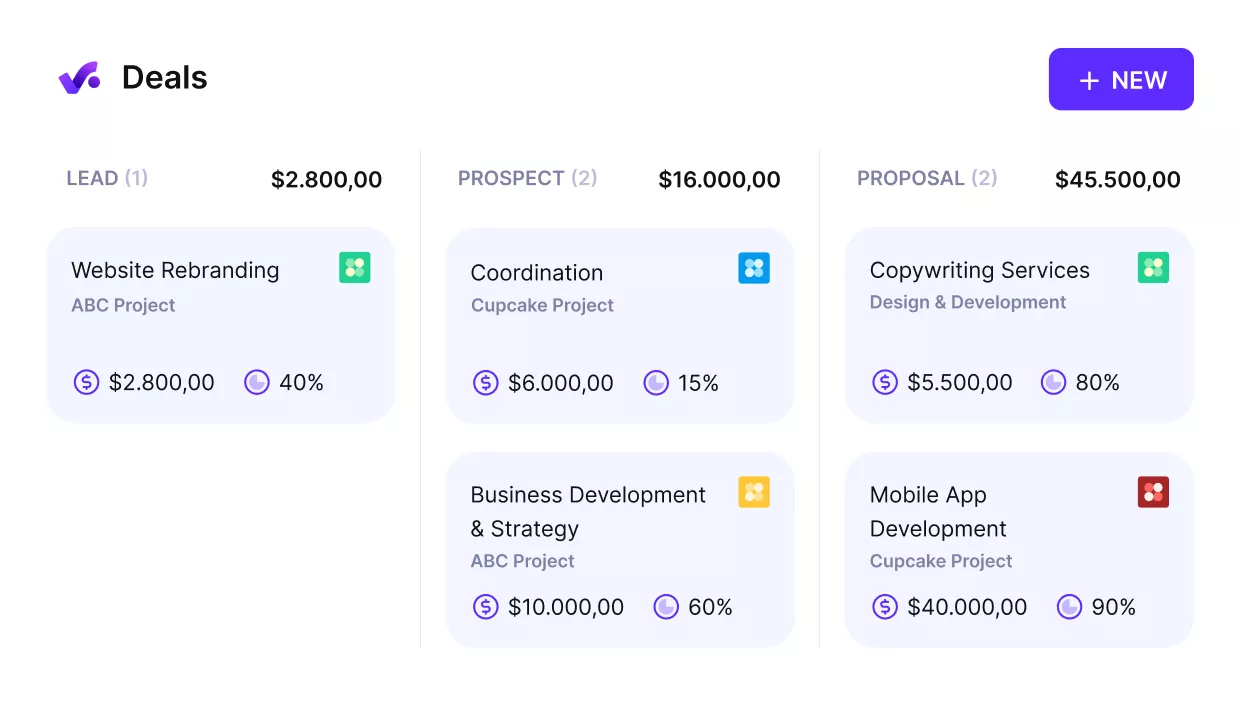This screenshot has width=1240, height=720.
Task: Select the yellow icon on Business Development & Strategy
Action: pyautogui.click(x=754, y=491)
